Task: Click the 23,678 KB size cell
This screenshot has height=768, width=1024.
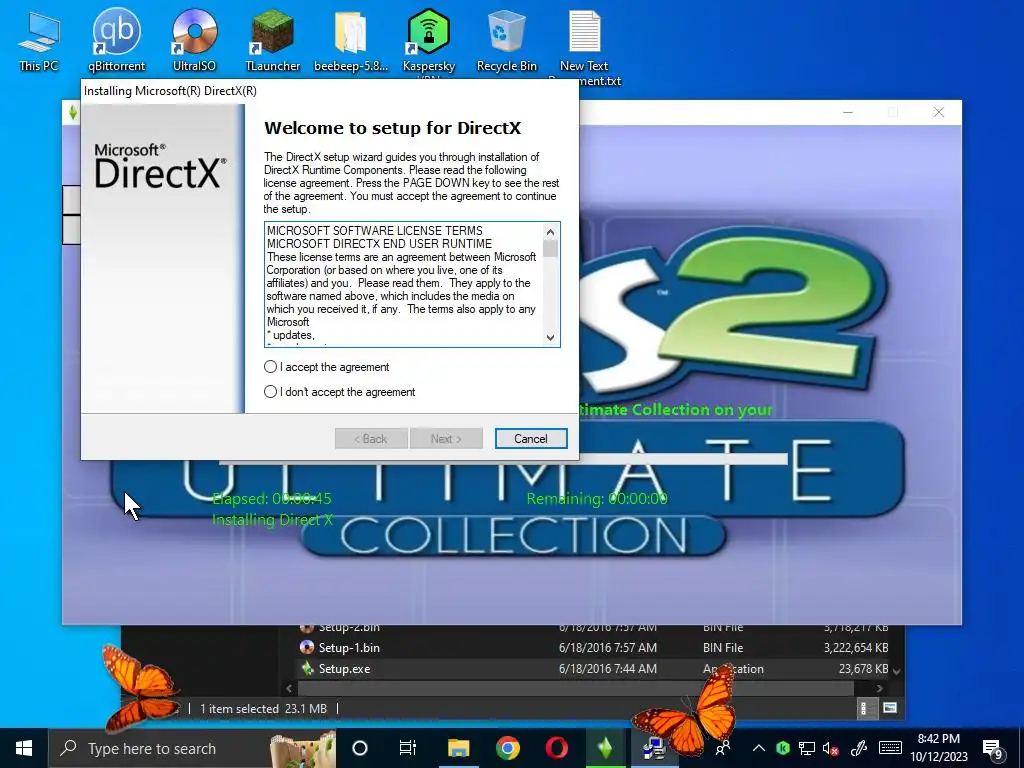Action: pyautogui.click(x=863, y=669)
